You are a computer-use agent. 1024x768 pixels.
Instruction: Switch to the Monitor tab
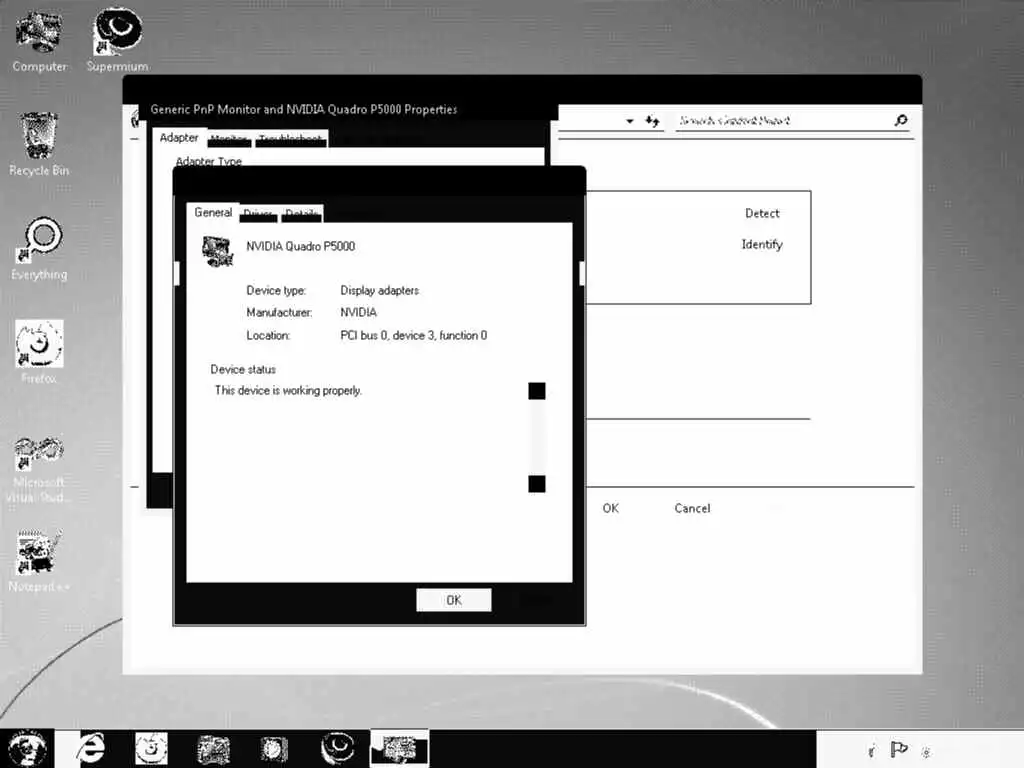tap(229, 139)
